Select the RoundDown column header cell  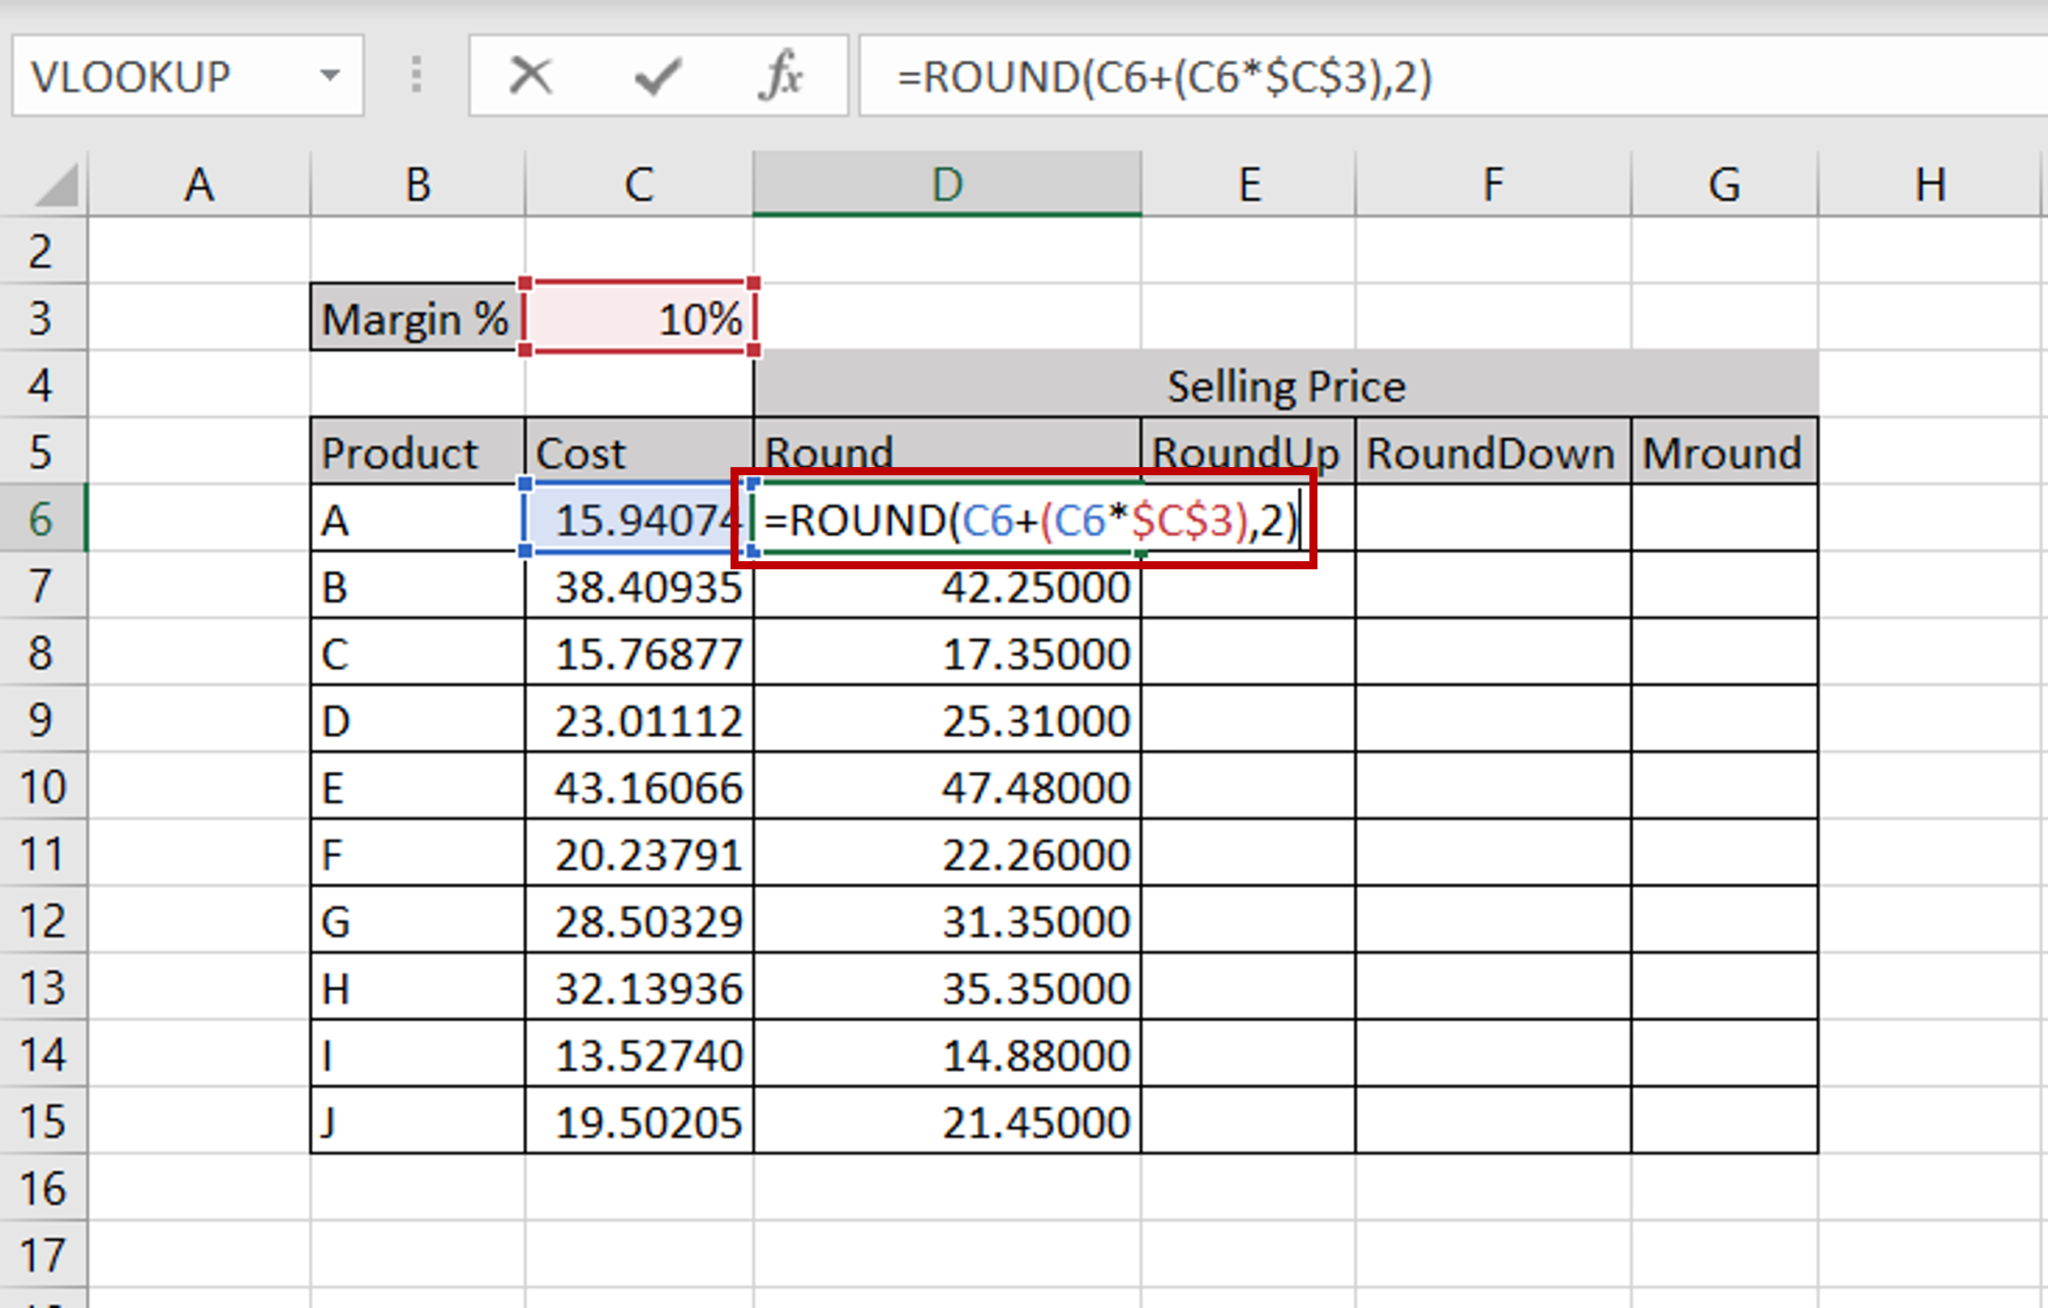[1490, 453]
